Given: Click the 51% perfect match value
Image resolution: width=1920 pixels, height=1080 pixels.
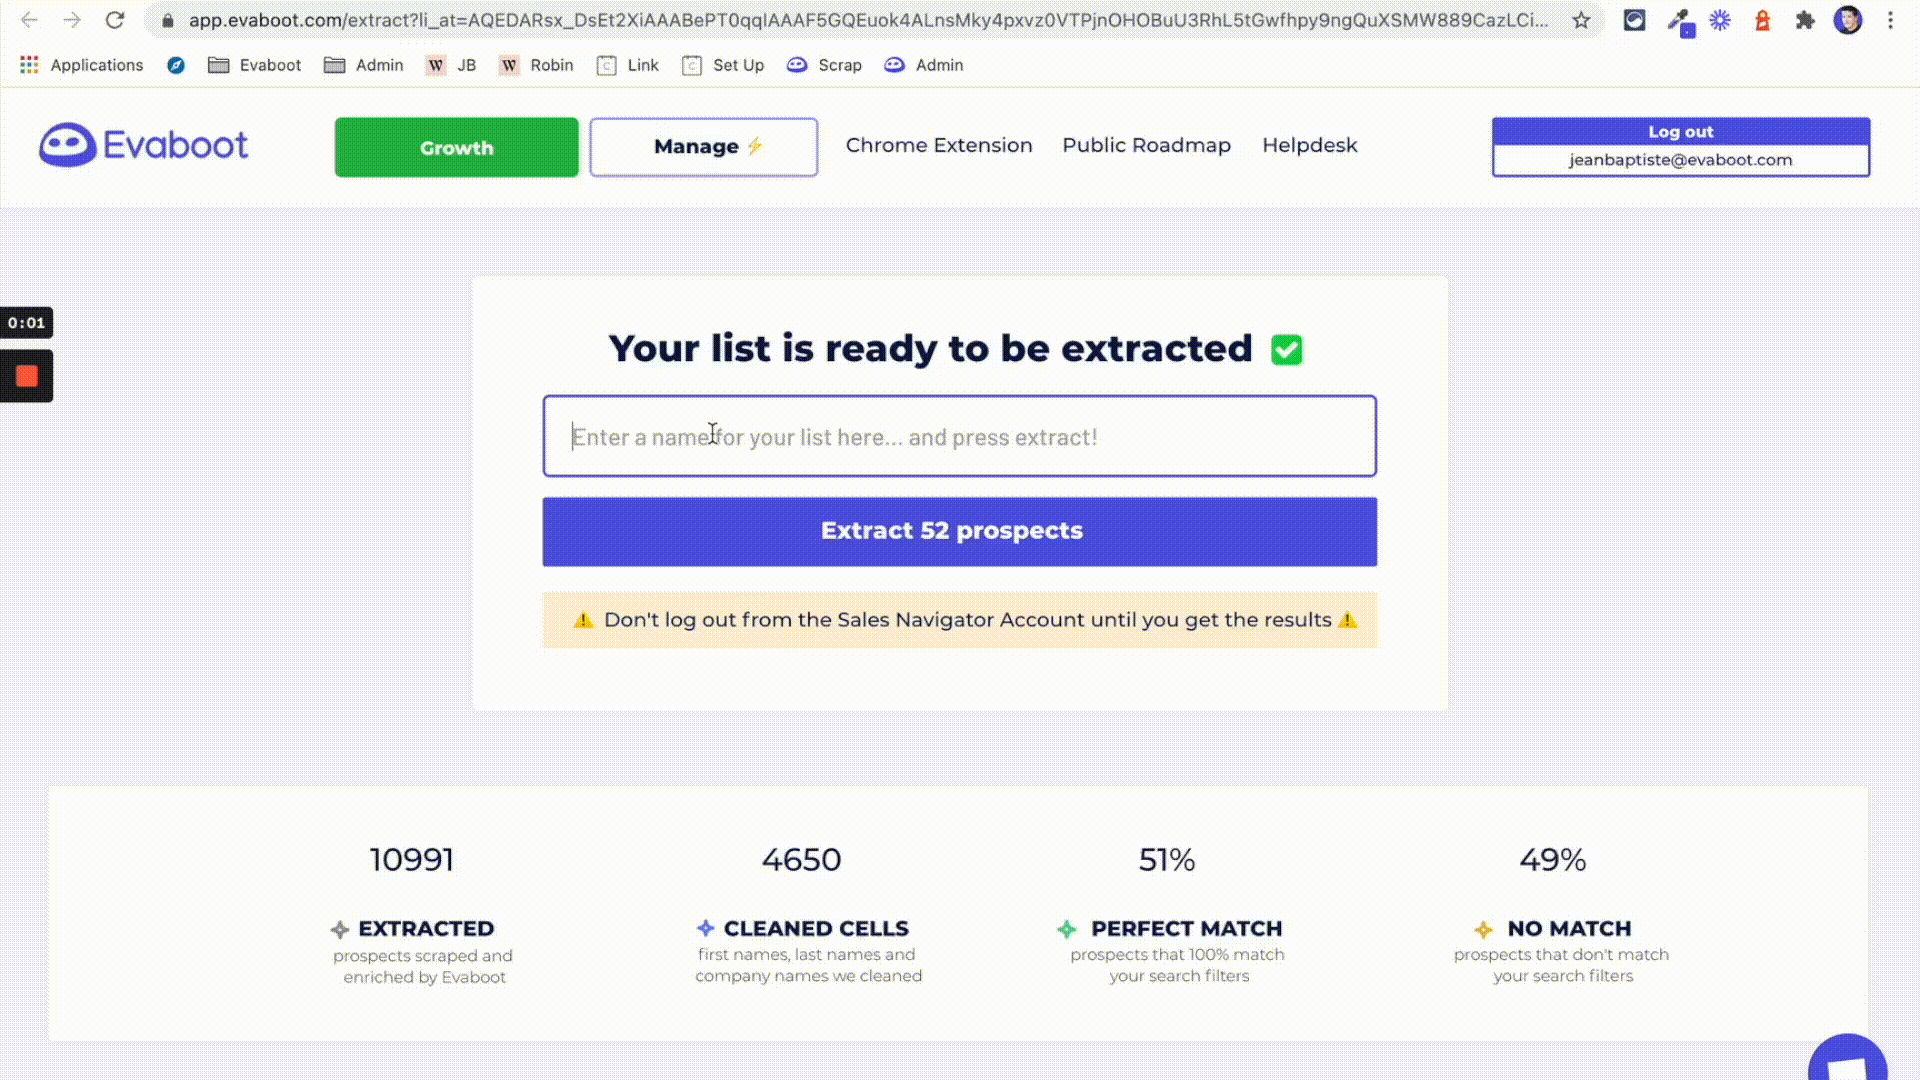Looking at the screenshot, I should 1167,860.
